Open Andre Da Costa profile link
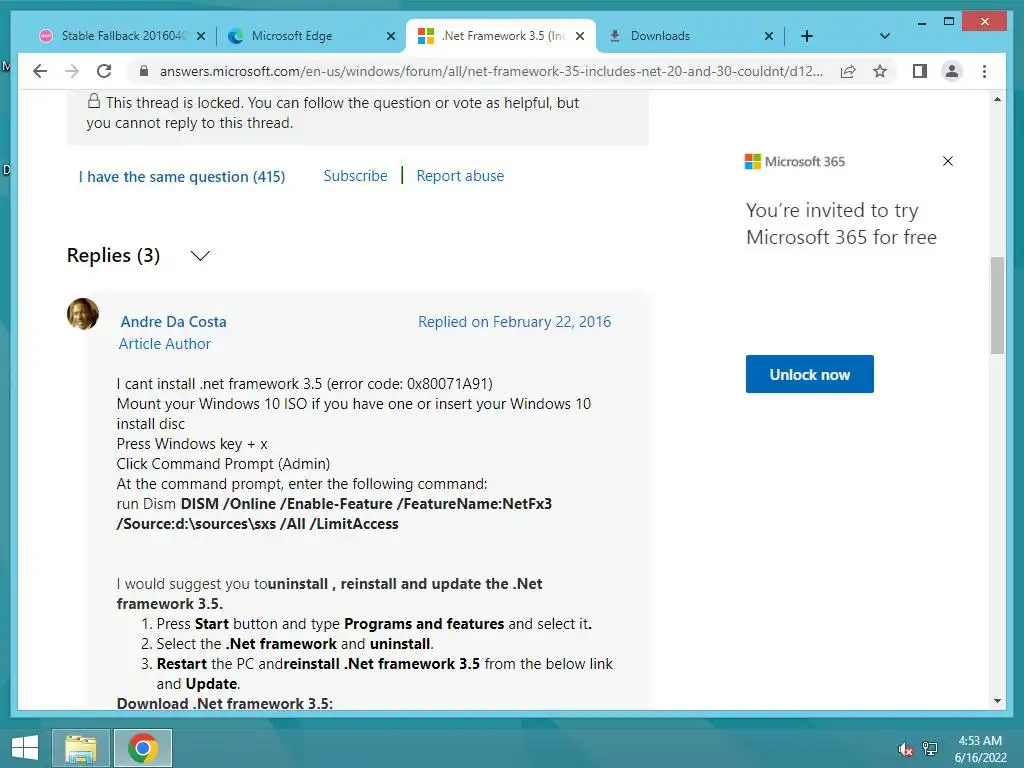This screenshot has width=1024, height=768. click(173, 321)
